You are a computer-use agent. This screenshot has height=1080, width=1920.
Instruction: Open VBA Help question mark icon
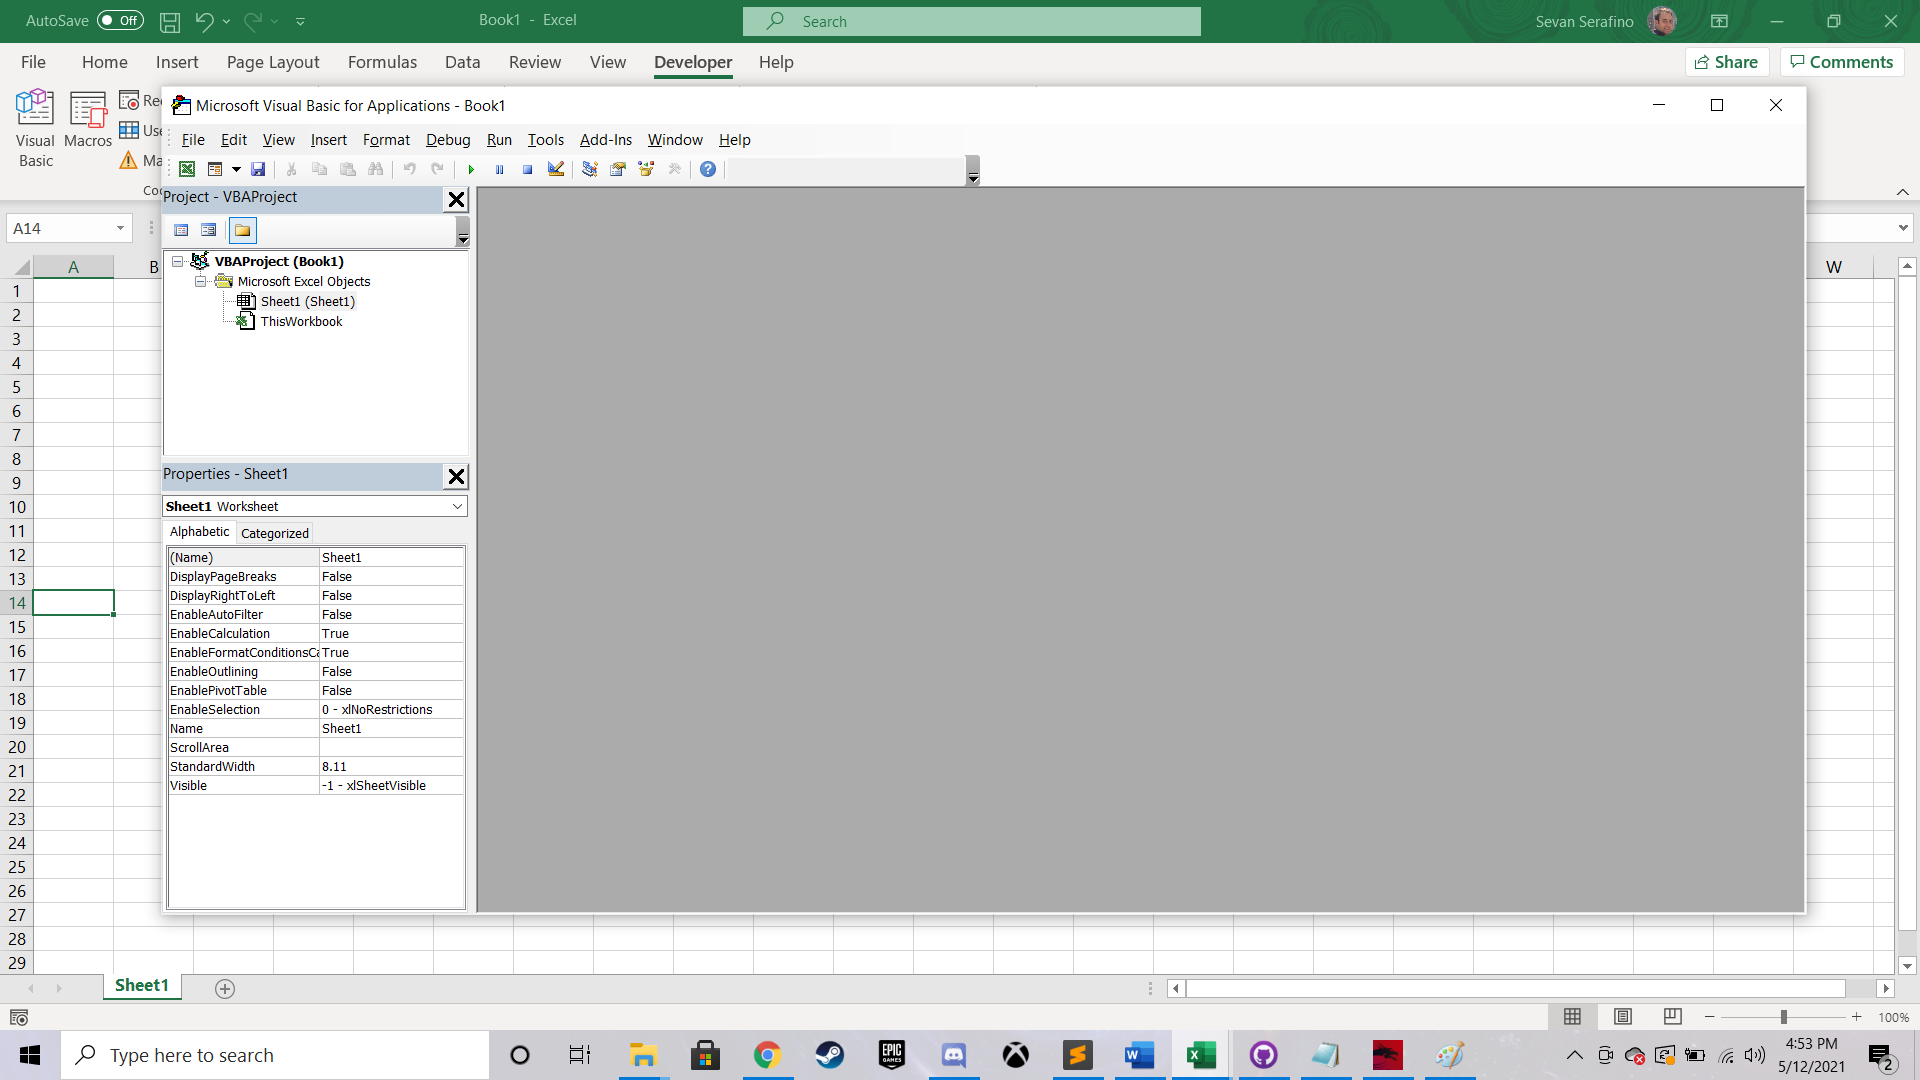tap(708, 169)
